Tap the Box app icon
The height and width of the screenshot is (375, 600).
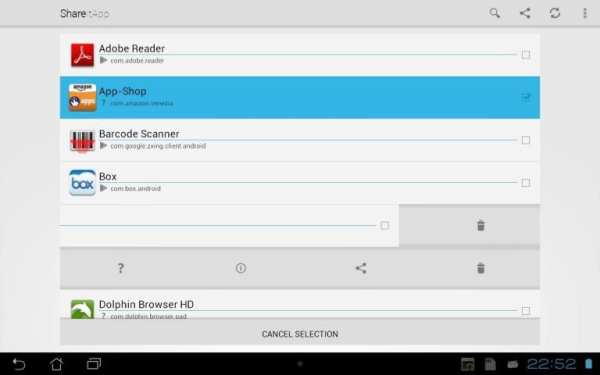point(82,183)
